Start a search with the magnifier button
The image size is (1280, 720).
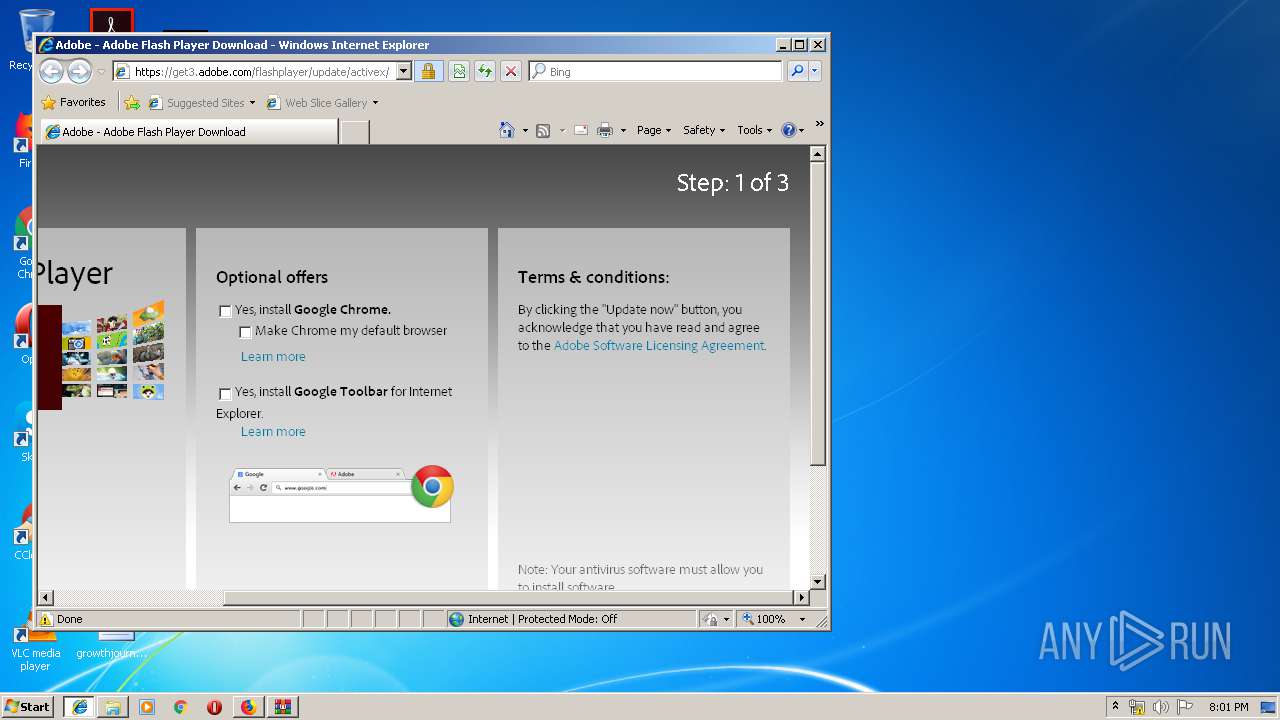pos(797,71)
